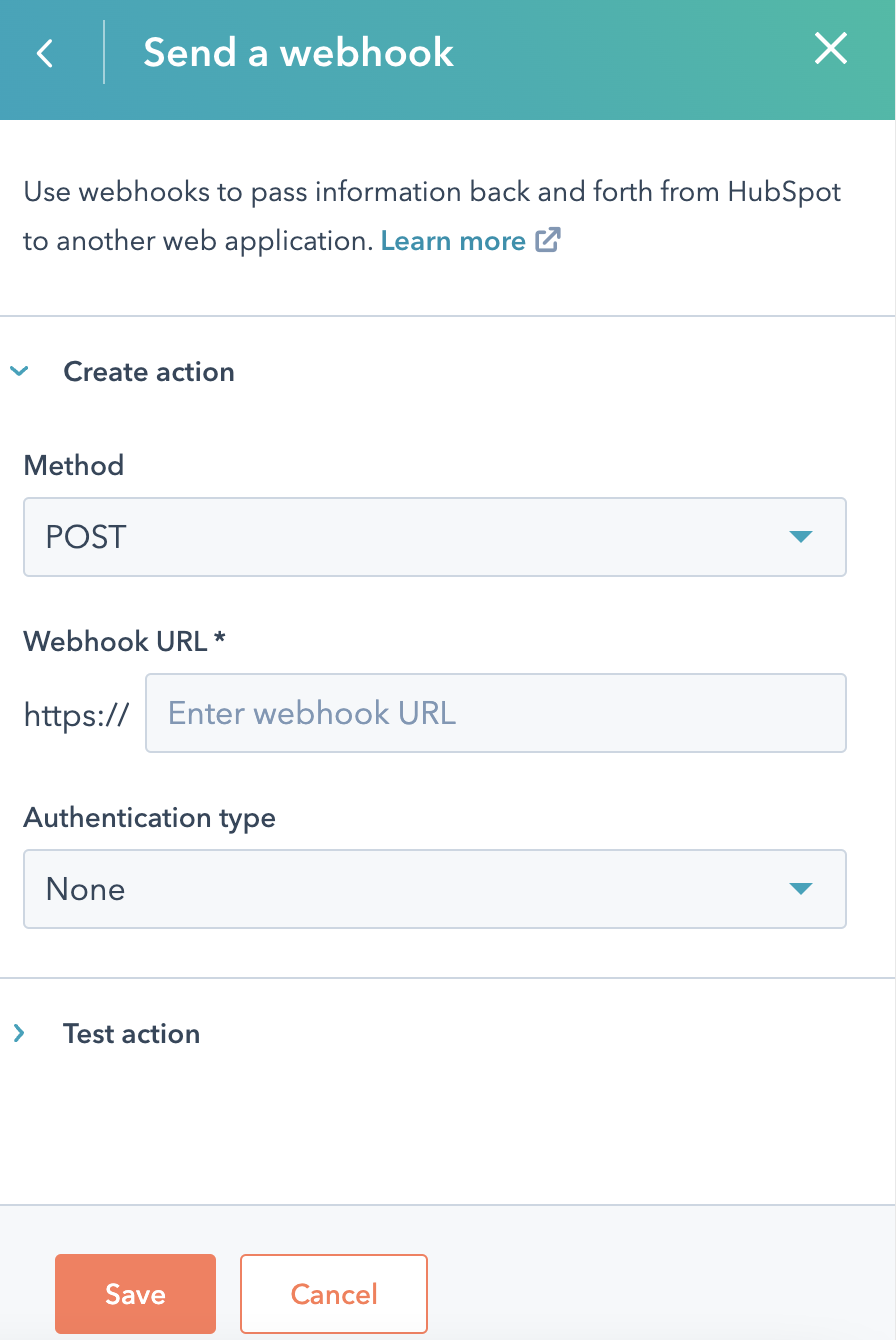
Task: Close the Send a webhook panel
Action: (x=831, y=48)
